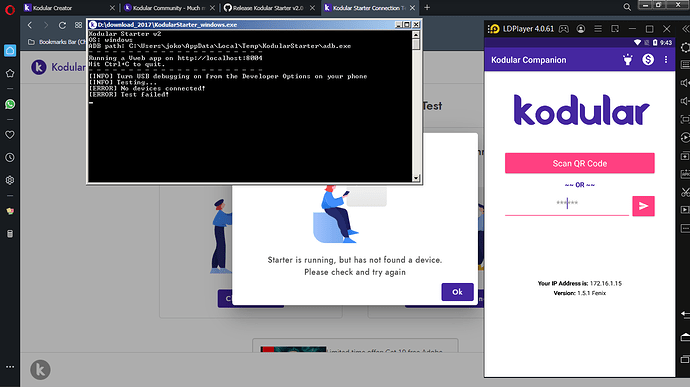Open the Bookmarks Bar folder

56,42
